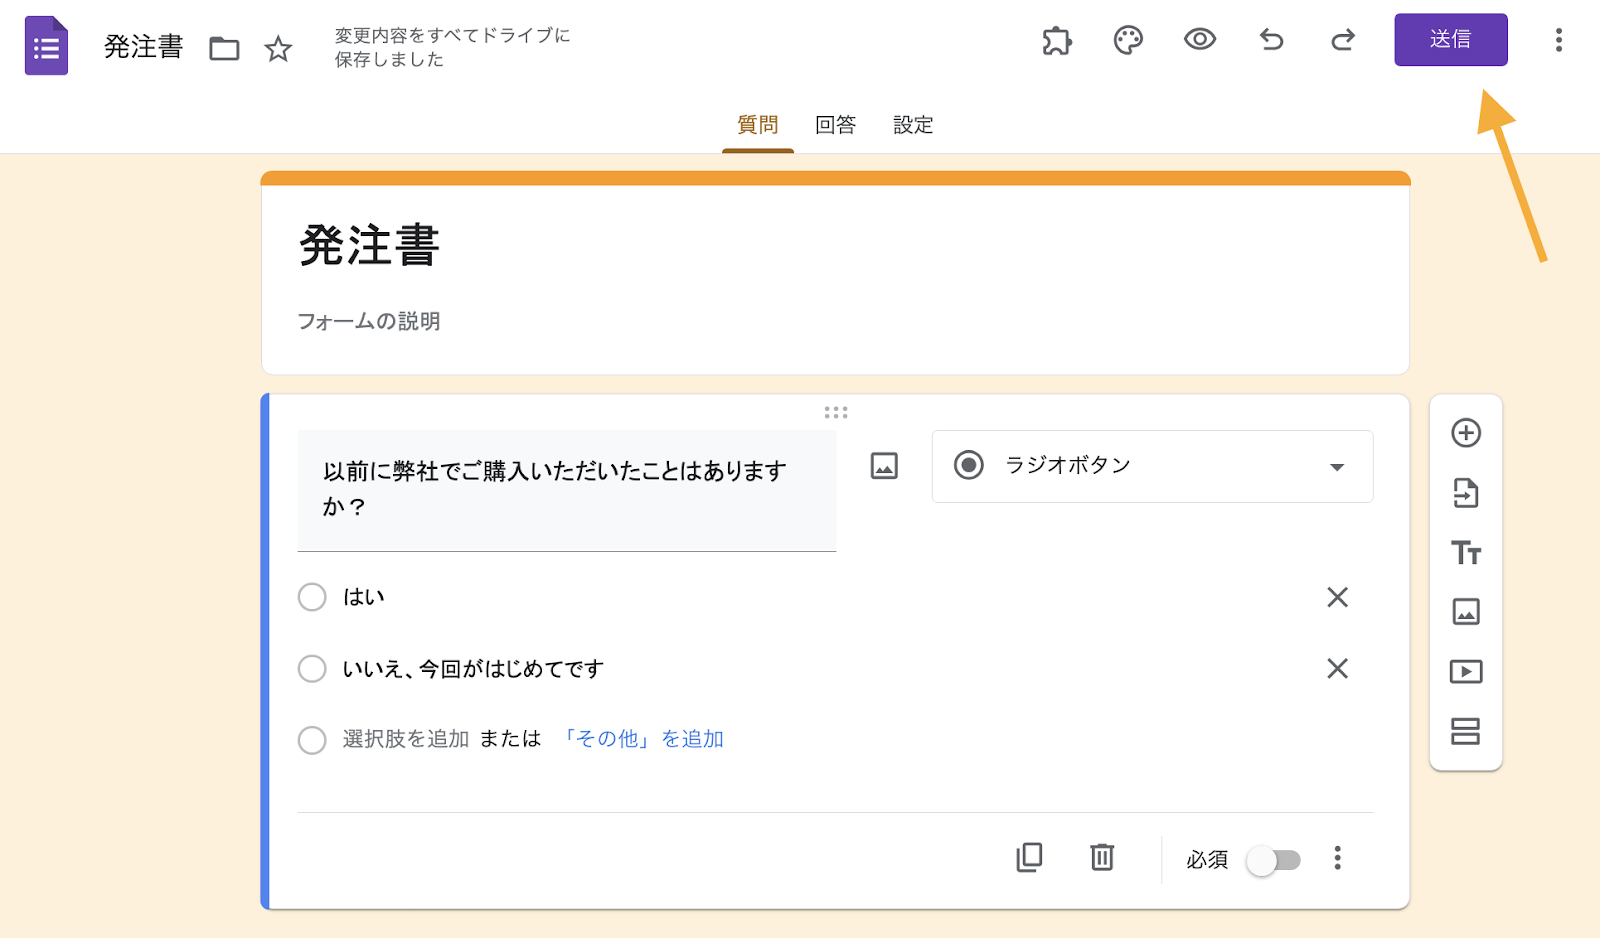
Task: Click the 送信 send button
Action: 1450,40
